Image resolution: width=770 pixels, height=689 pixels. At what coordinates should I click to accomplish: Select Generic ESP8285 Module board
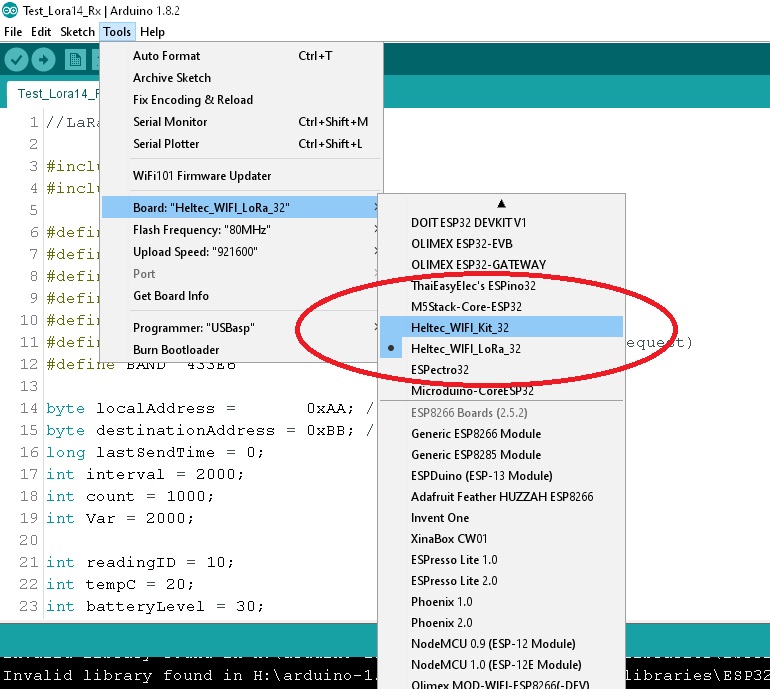(x=501, y=455)
